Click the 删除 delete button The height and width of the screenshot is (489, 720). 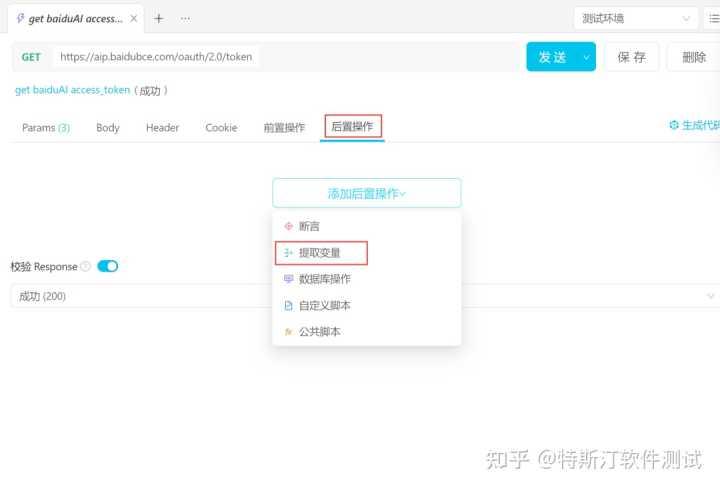[693, 57]
